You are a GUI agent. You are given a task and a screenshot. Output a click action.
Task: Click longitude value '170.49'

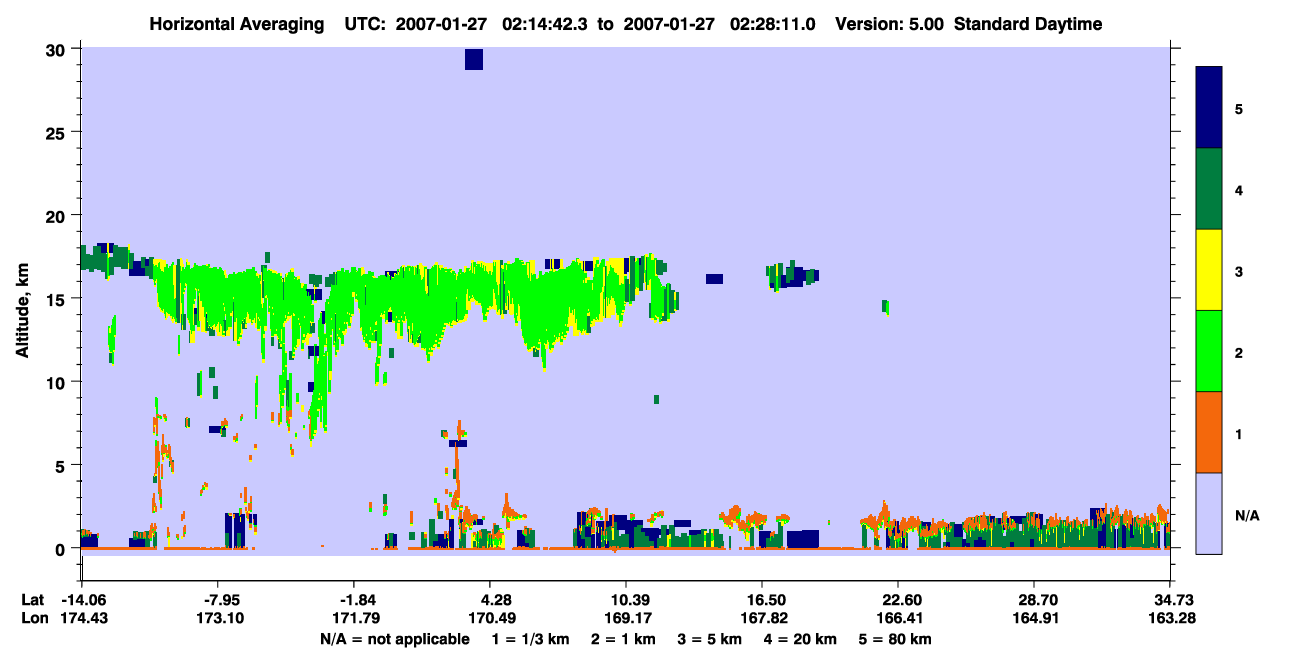[x=490, y=619]
